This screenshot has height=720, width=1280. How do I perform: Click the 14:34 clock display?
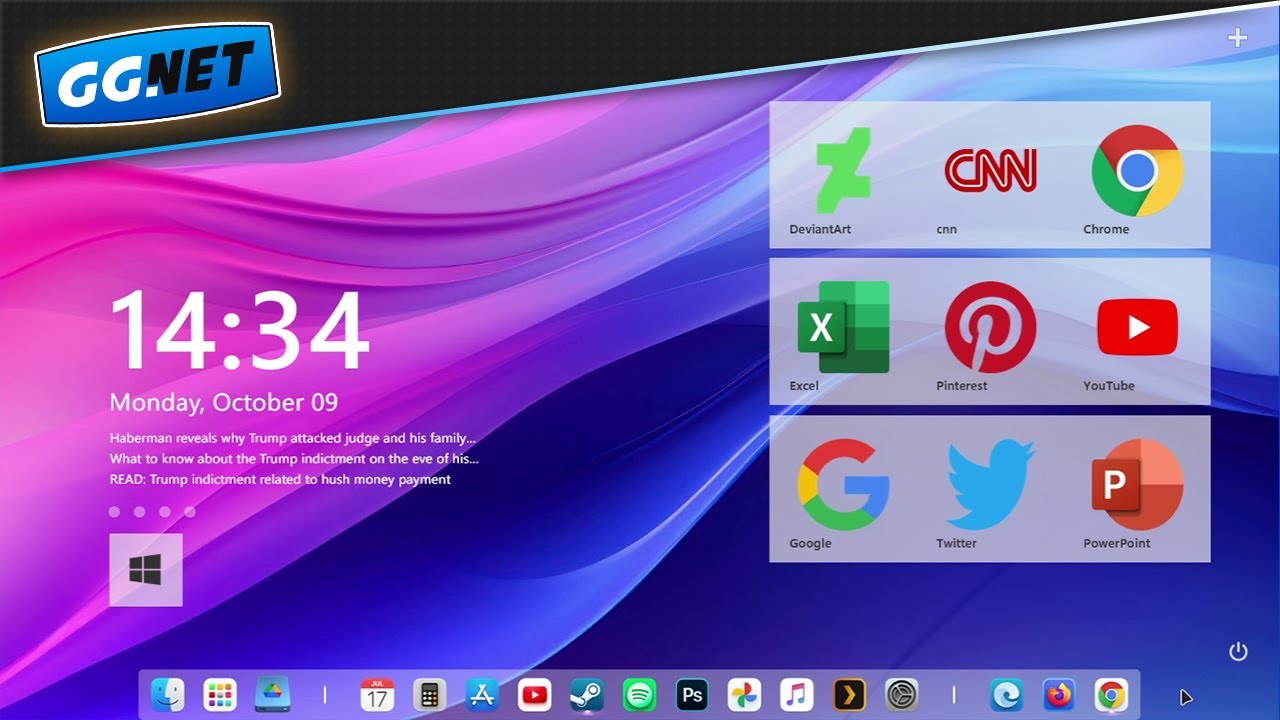(240, 332)
